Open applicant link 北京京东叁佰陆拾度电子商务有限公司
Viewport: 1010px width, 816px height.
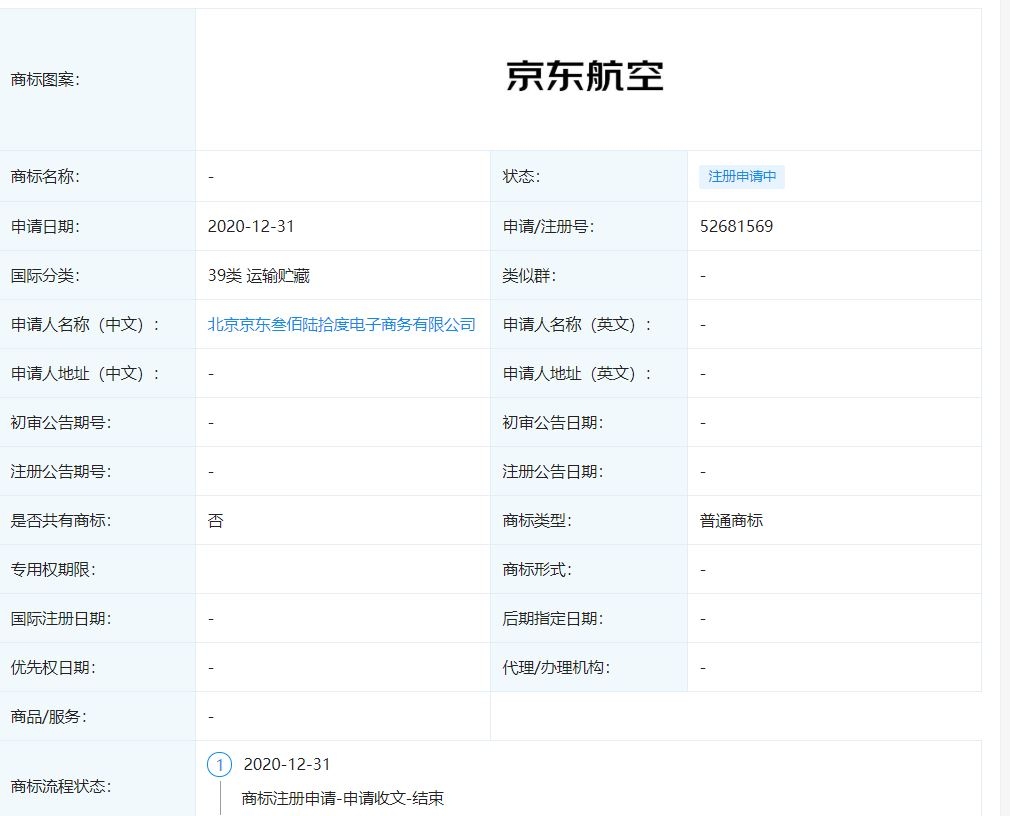click(x=341, y=325)
